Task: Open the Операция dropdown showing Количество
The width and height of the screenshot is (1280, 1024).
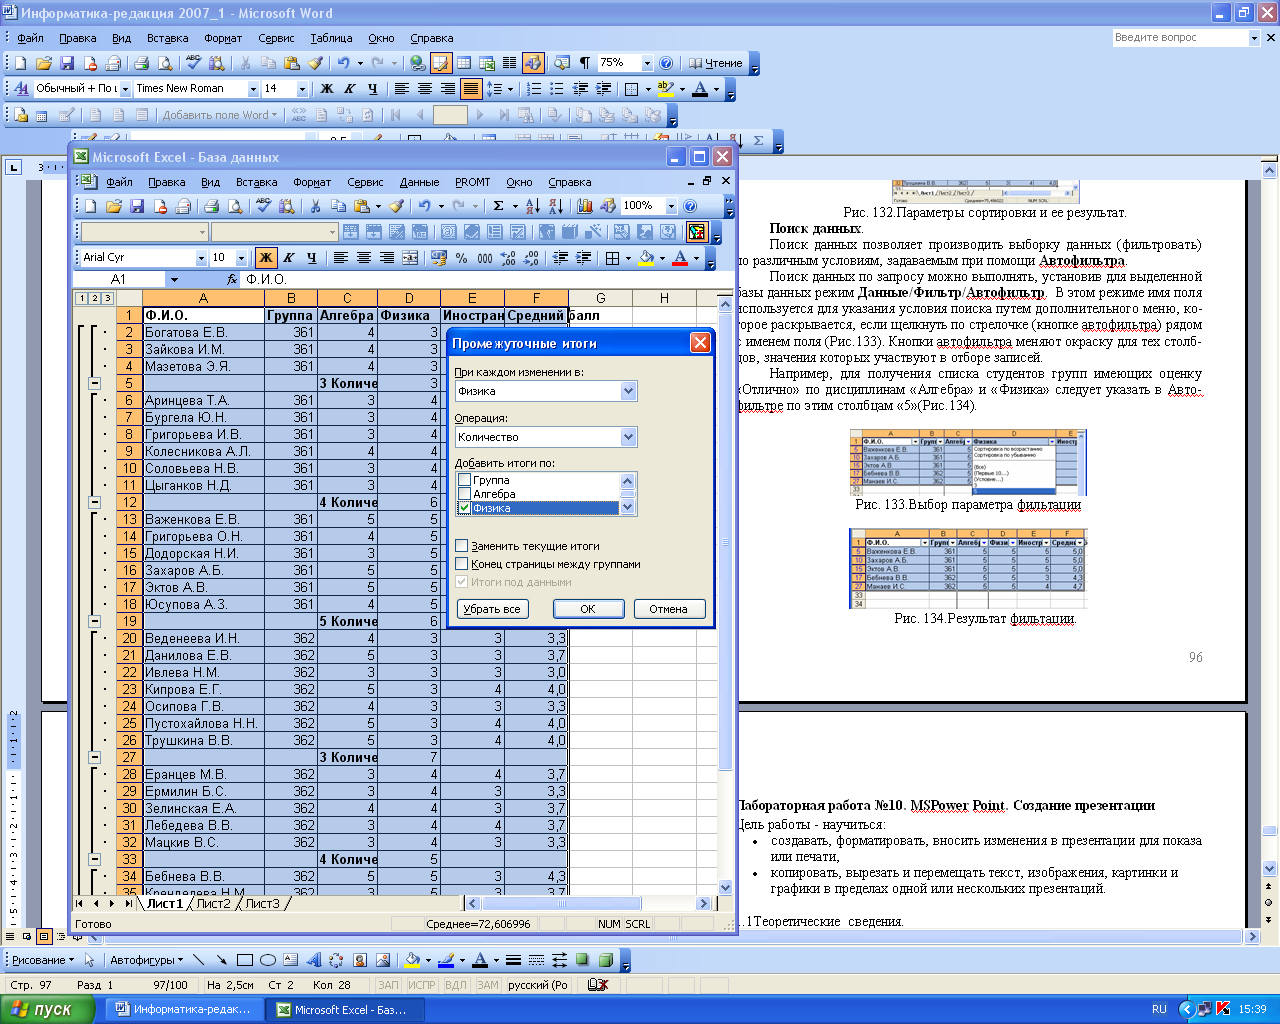Action: point(628,437)
